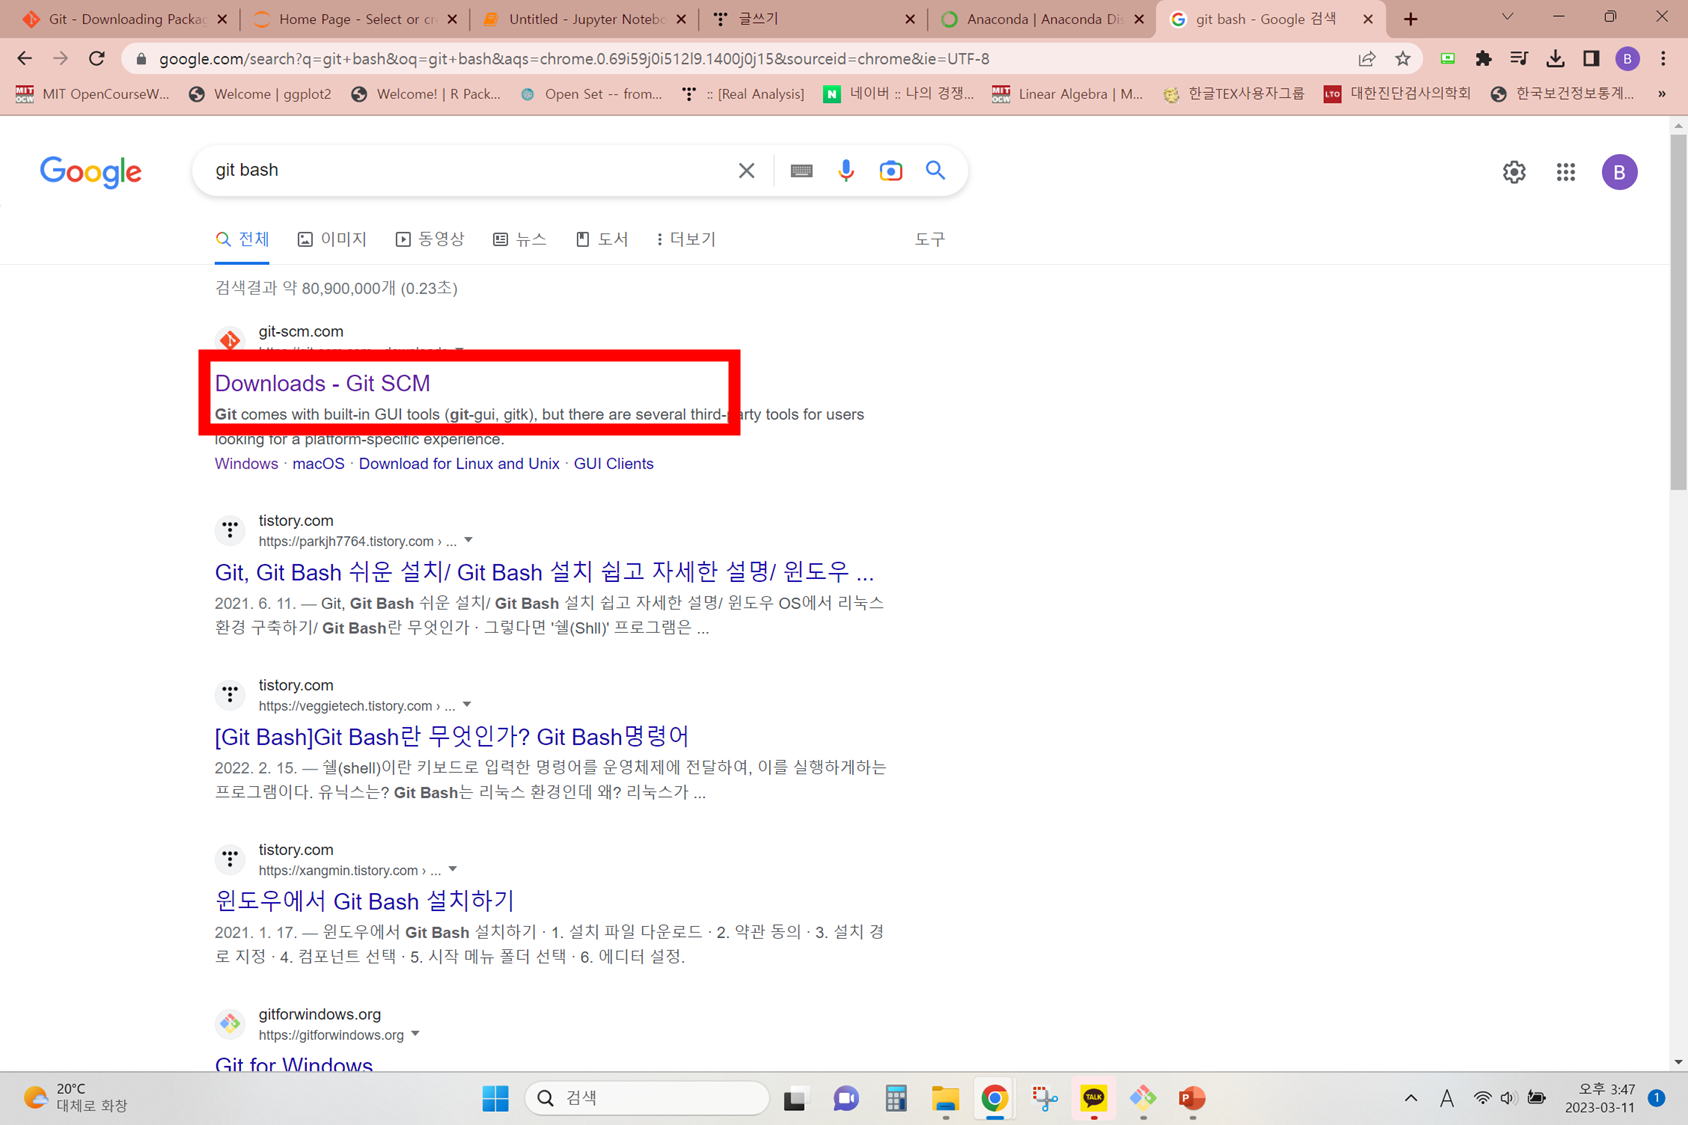Bookmark this page with star icon
This screenshot has height=1125, width=1688.
click(x=1403, y=59)
